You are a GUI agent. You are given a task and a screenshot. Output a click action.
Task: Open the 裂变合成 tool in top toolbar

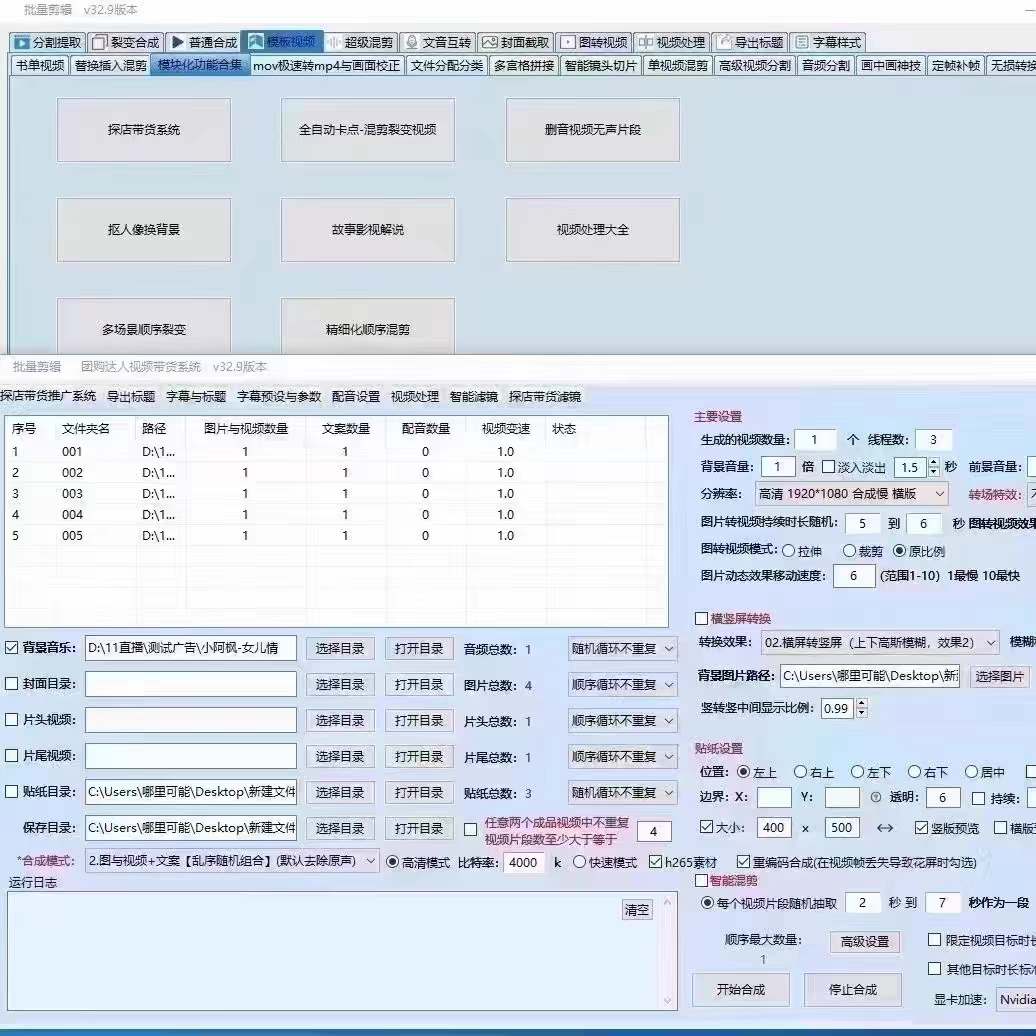[x=126, y=42]
